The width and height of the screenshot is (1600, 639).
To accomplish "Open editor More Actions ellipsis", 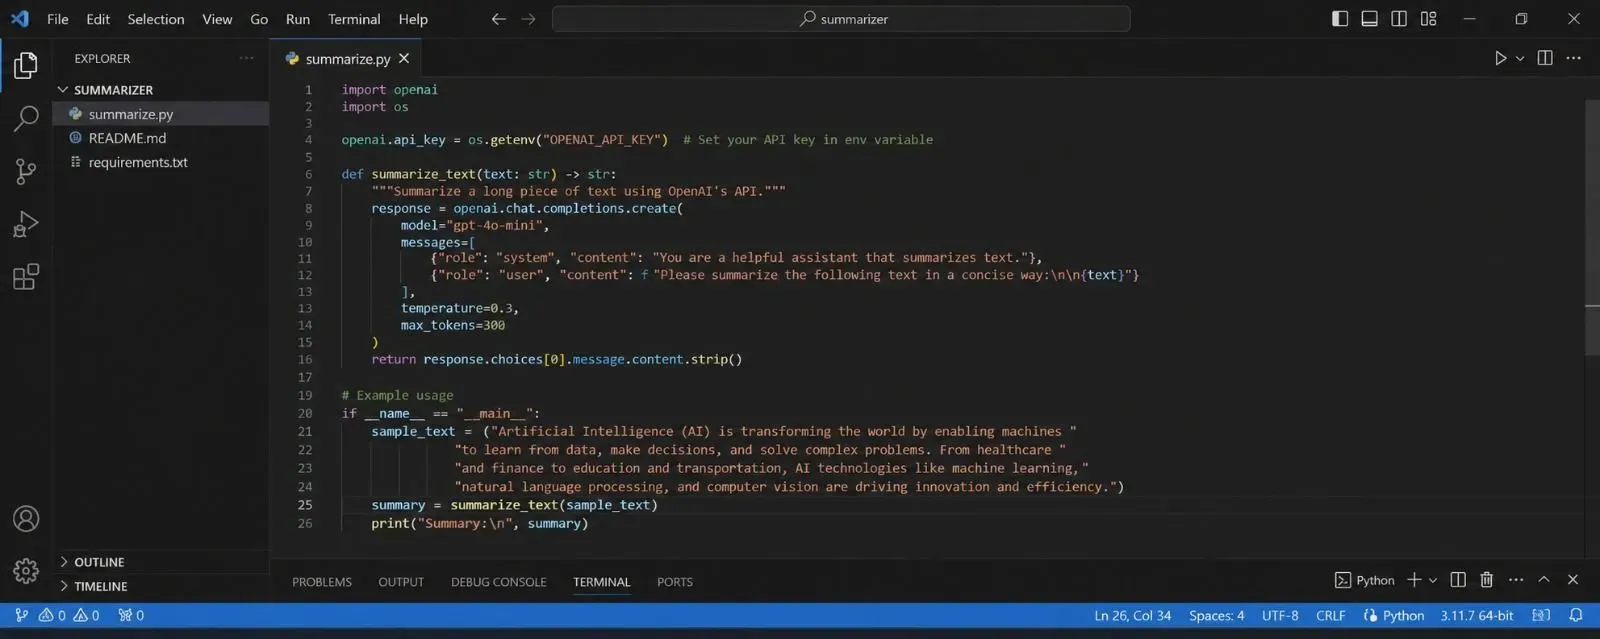I will point(1573,58).
